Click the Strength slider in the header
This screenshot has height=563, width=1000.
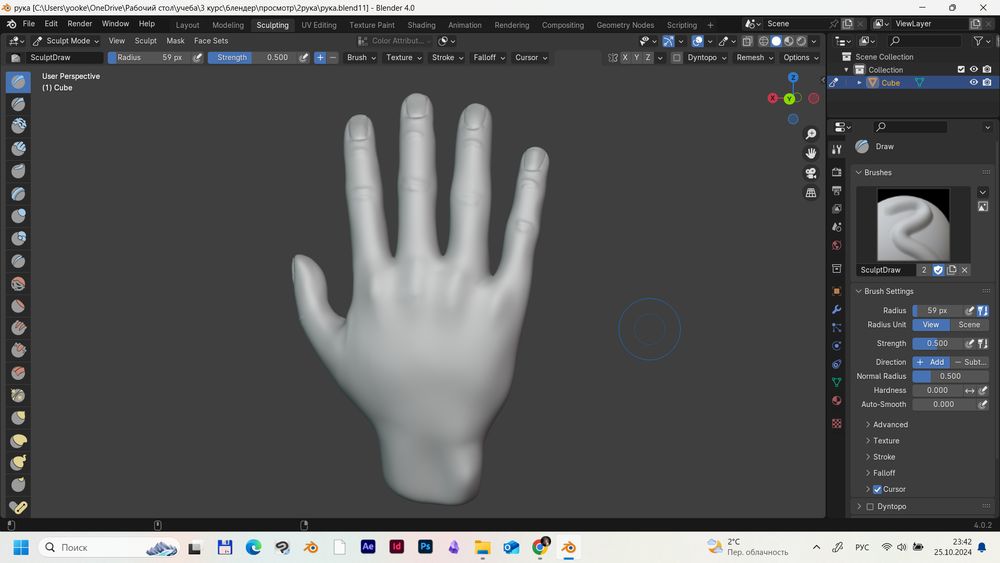252,58
